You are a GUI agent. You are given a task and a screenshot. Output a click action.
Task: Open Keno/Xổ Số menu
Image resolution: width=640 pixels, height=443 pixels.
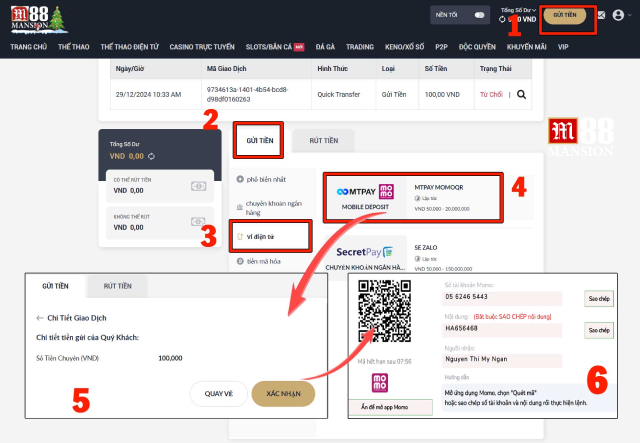(404, 47)
